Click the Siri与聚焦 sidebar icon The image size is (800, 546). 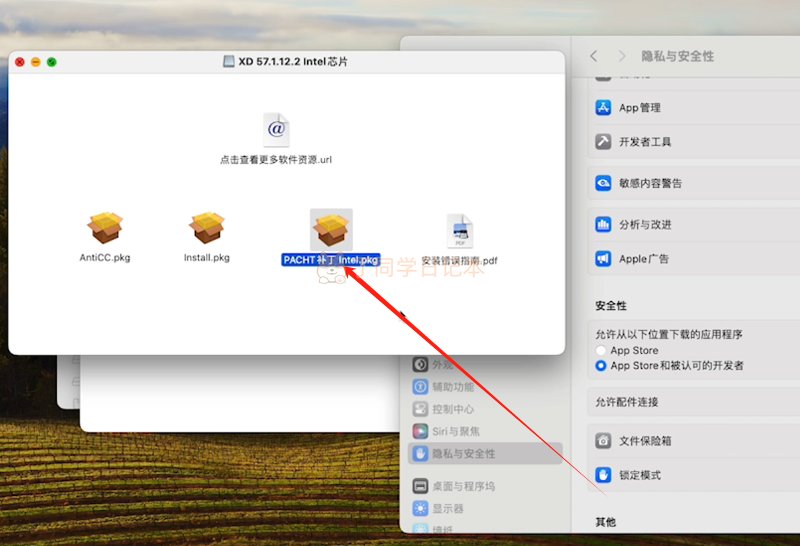tap(420, 431)
